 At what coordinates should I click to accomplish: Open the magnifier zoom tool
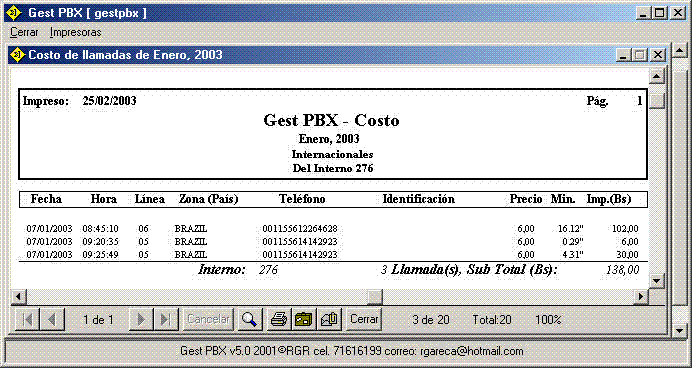click(x=250, y=319)
